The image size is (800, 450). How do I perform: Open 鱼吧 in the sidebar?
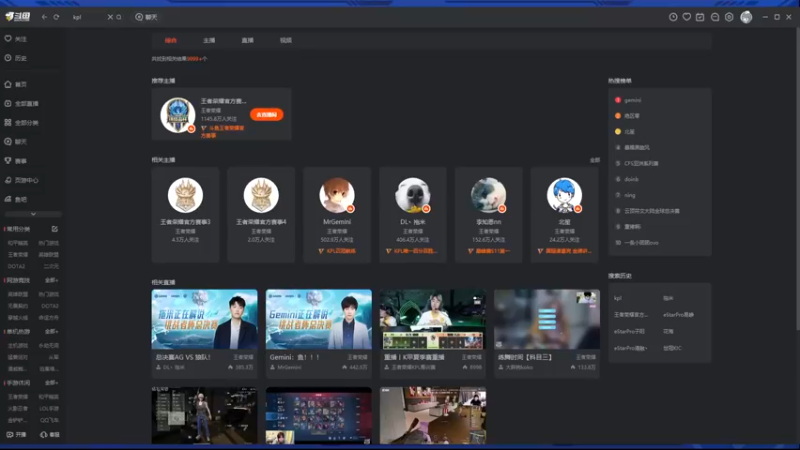click(16, 199)
